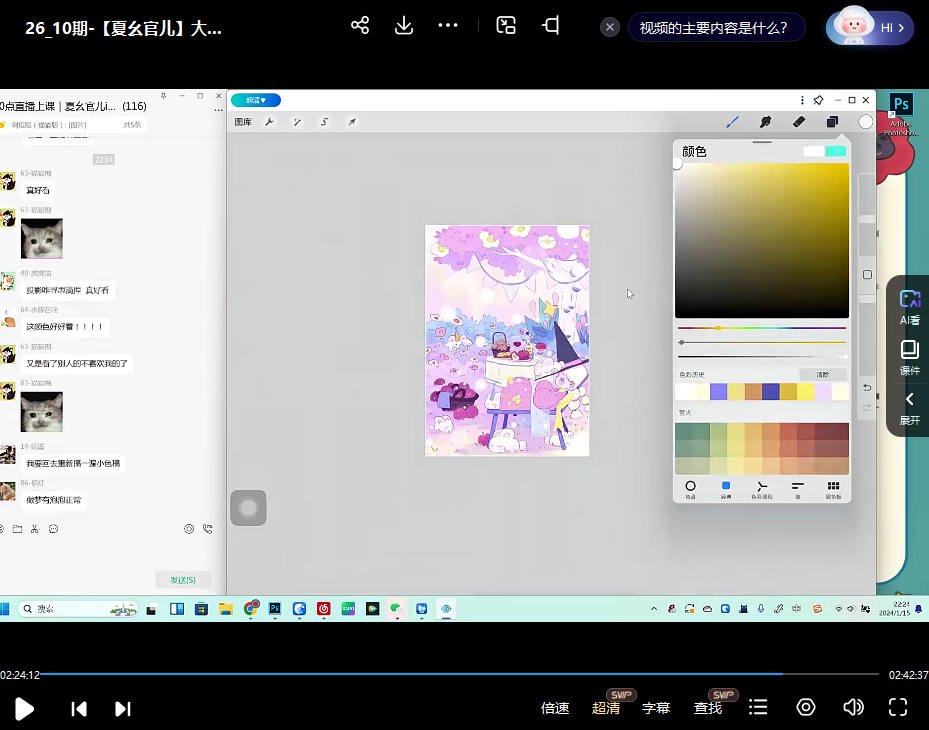Image resolution: width=929 pixels, height=730 pixels.
Task: Toggle fullscreen mode for the video
Action: pyautogui.click(x=898, y=708)
